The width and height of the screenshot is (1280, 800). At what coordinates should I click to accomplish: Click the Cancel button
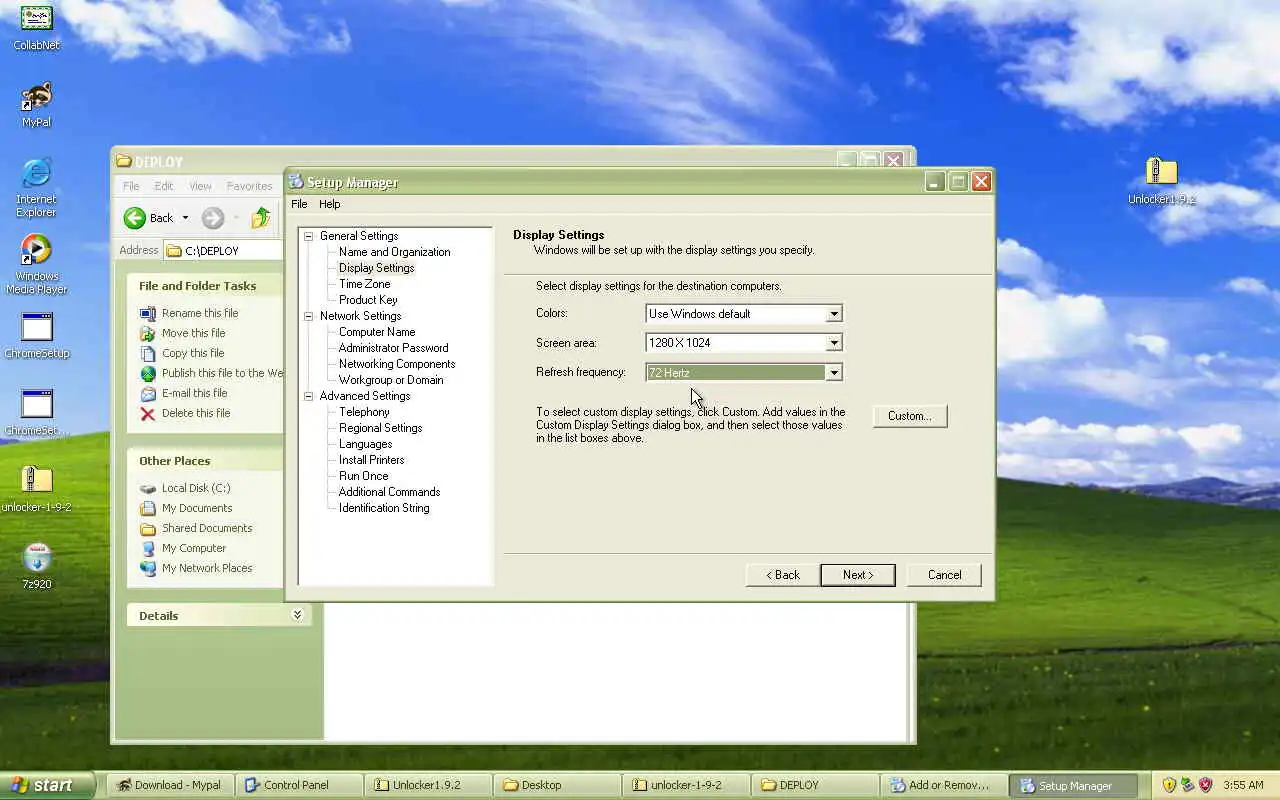[944, 575]
